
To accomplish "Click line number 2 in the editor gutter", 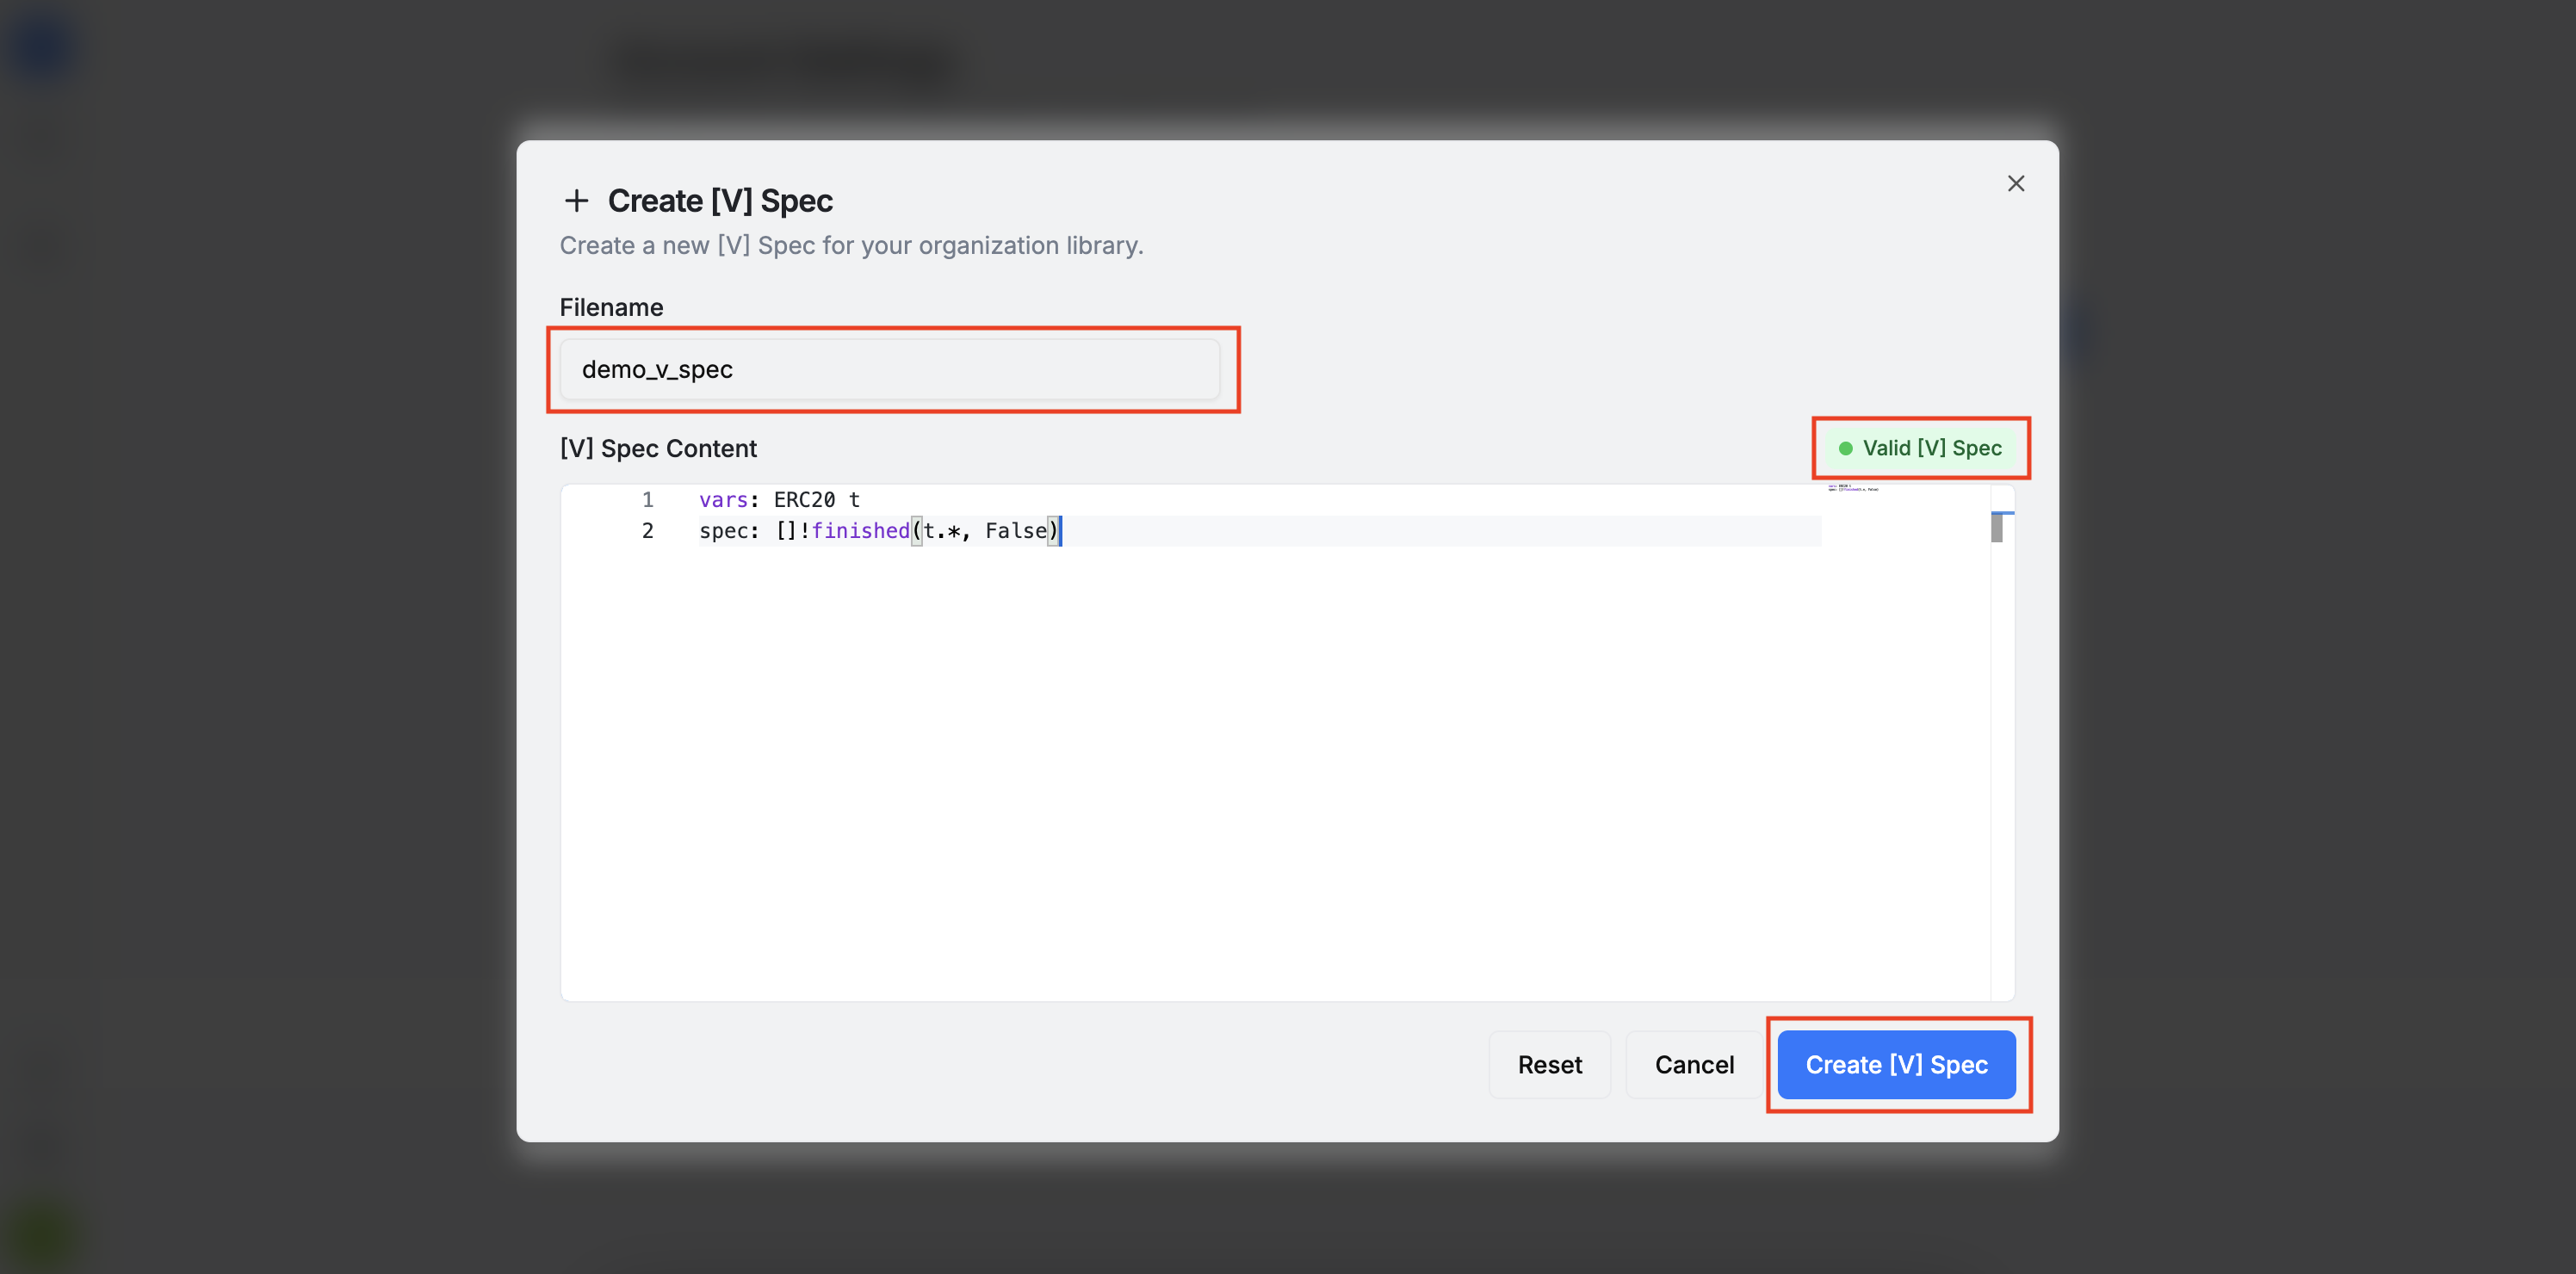I will [647, 531].
